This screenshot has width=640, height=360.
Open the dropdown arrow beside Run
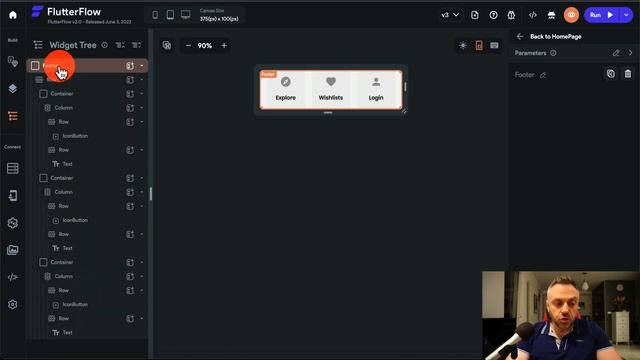tap(626, 15)
